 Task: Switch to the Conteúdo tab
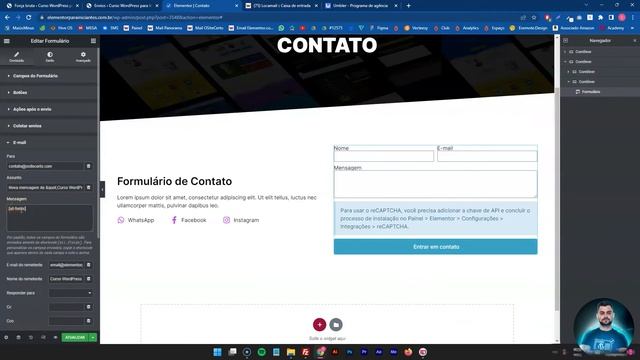[16, 57]
